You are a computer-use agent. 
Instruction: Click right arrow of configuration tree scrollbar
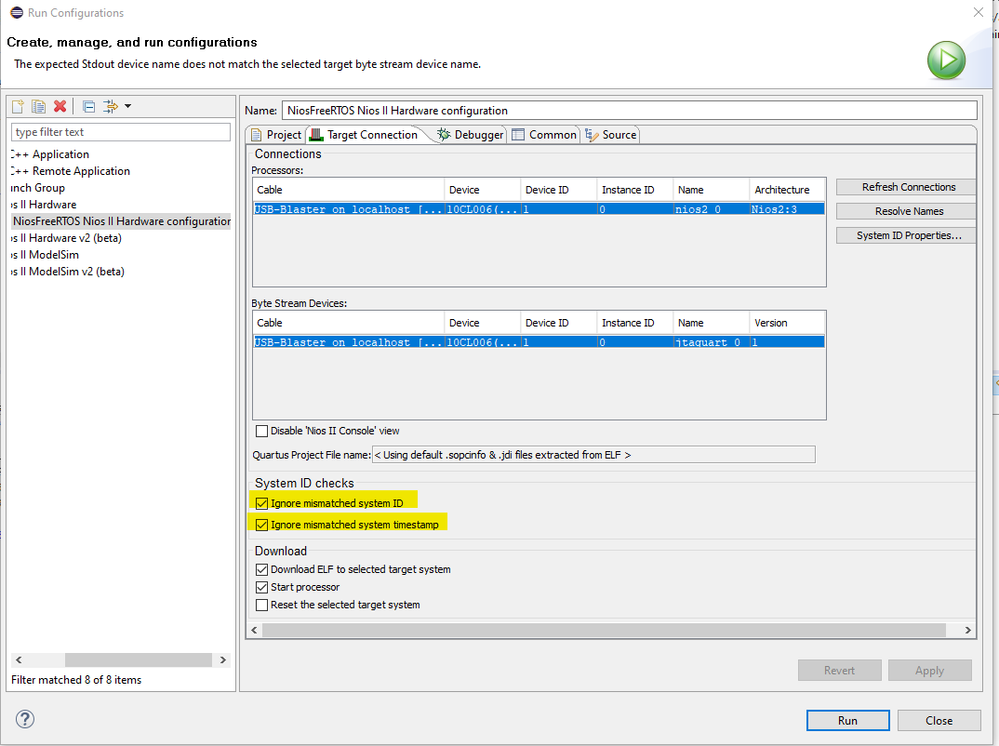coord(223,660)
